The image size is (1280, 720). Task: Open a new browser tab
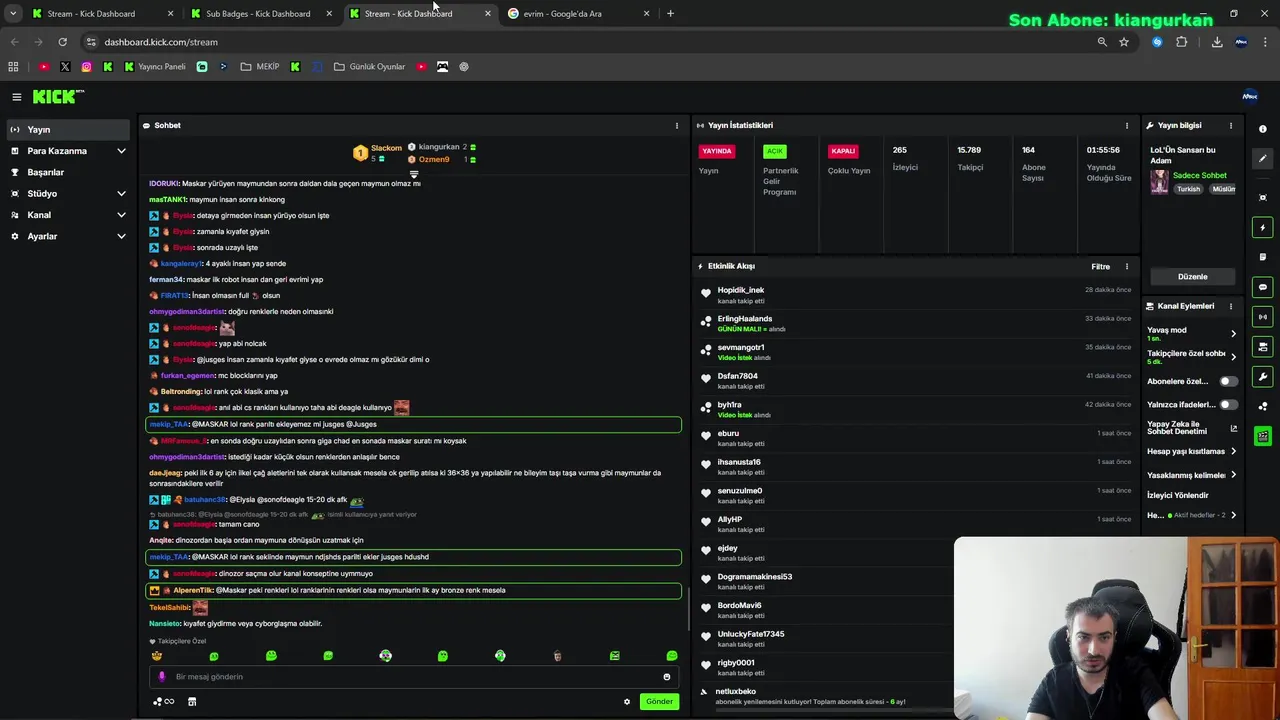[x=670, y=14]
